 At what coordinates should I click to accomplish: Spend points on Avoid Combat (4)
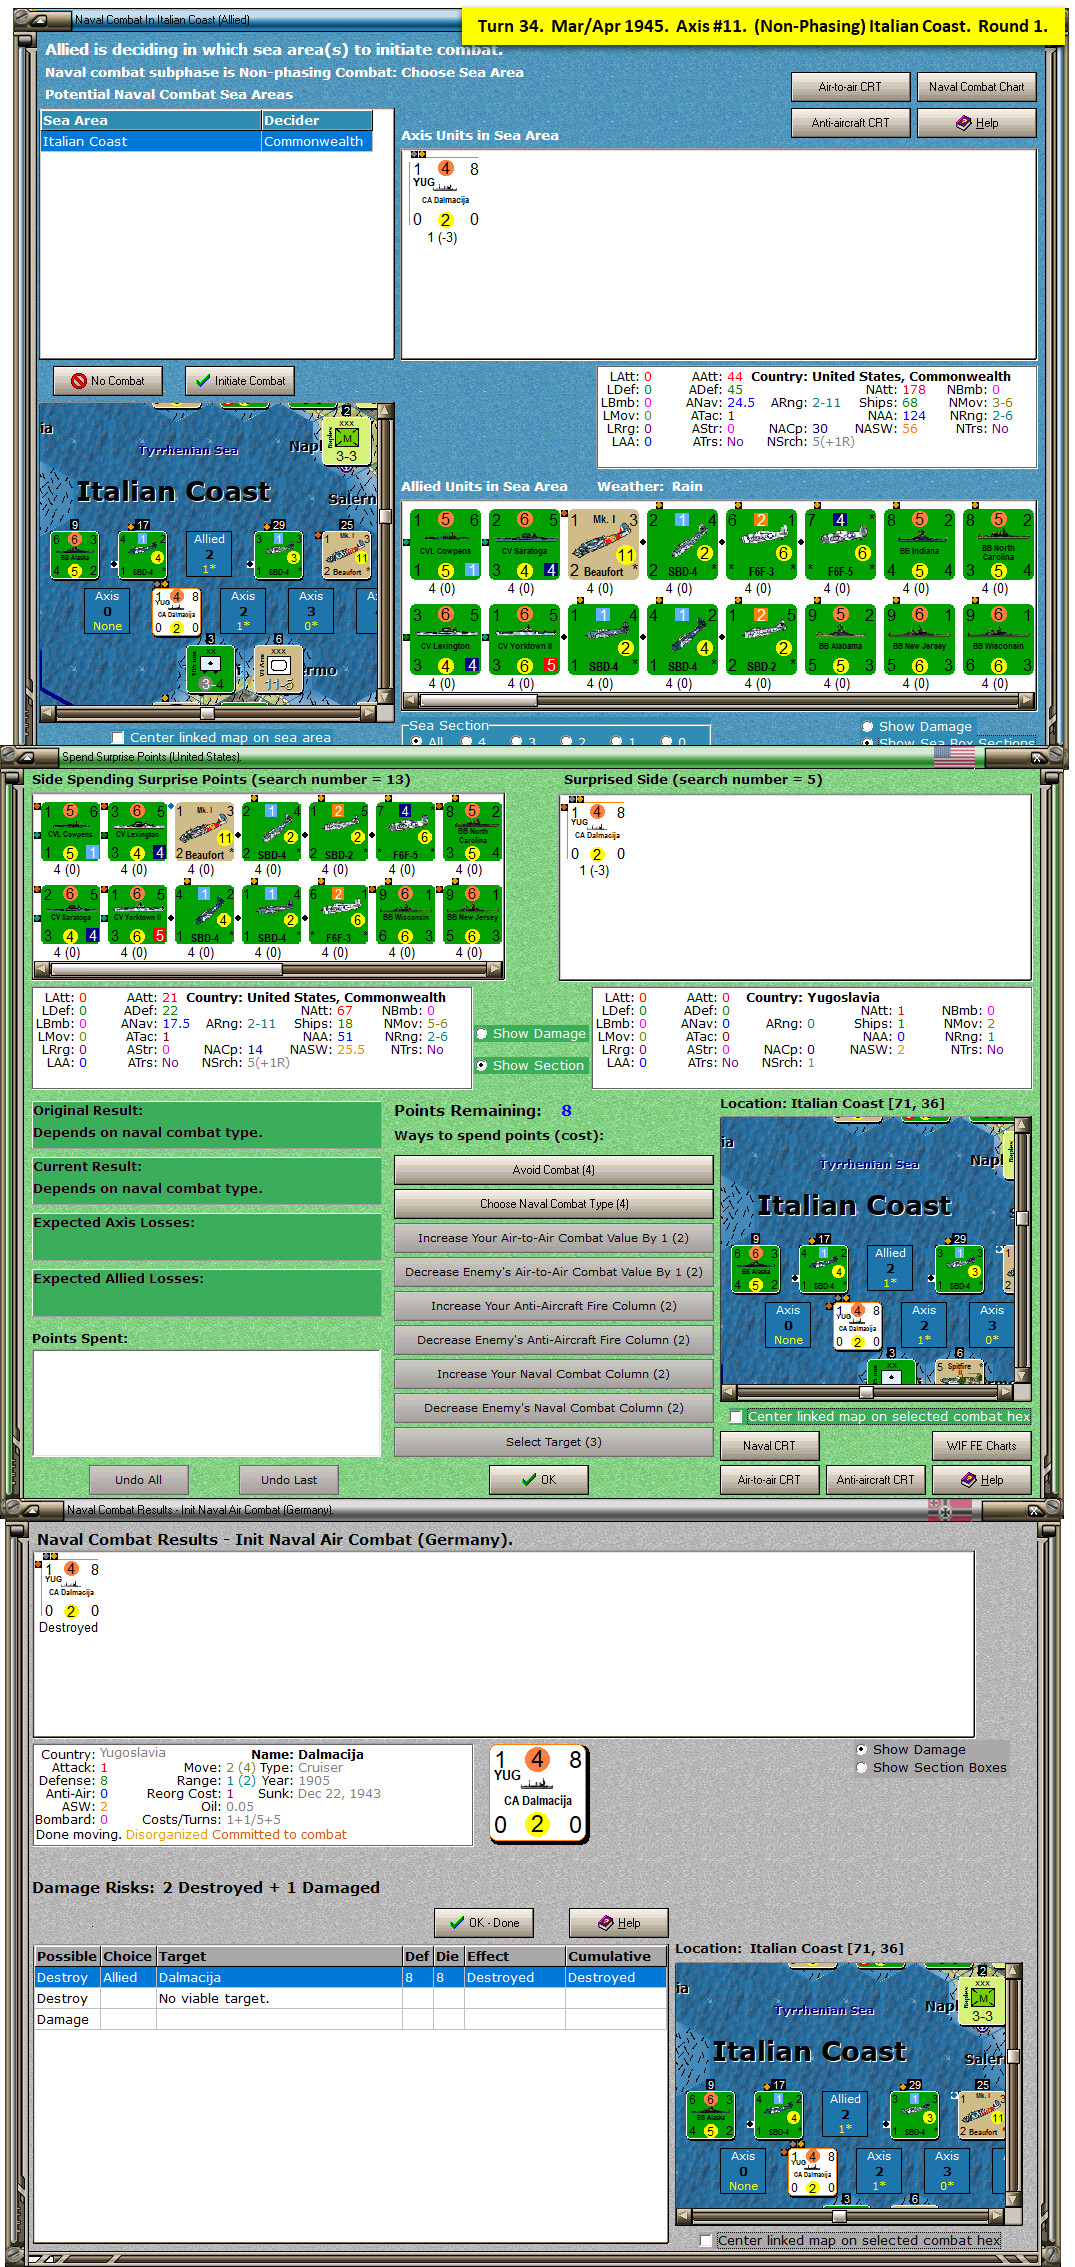coord(553,1170)
